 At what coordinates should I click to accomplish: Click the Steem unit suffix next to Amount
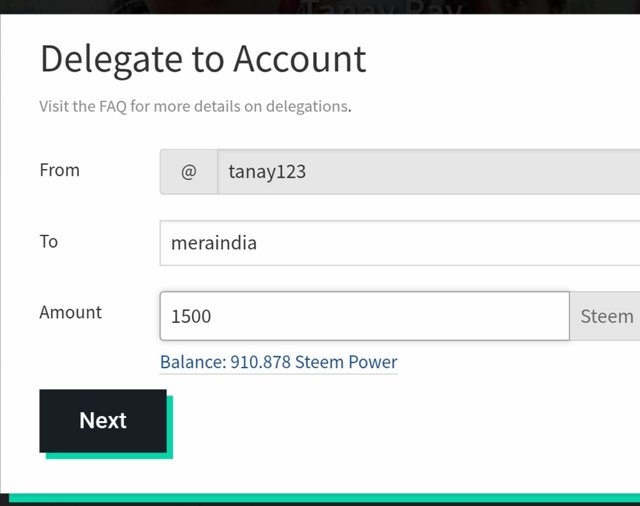(x=605, y=316)
